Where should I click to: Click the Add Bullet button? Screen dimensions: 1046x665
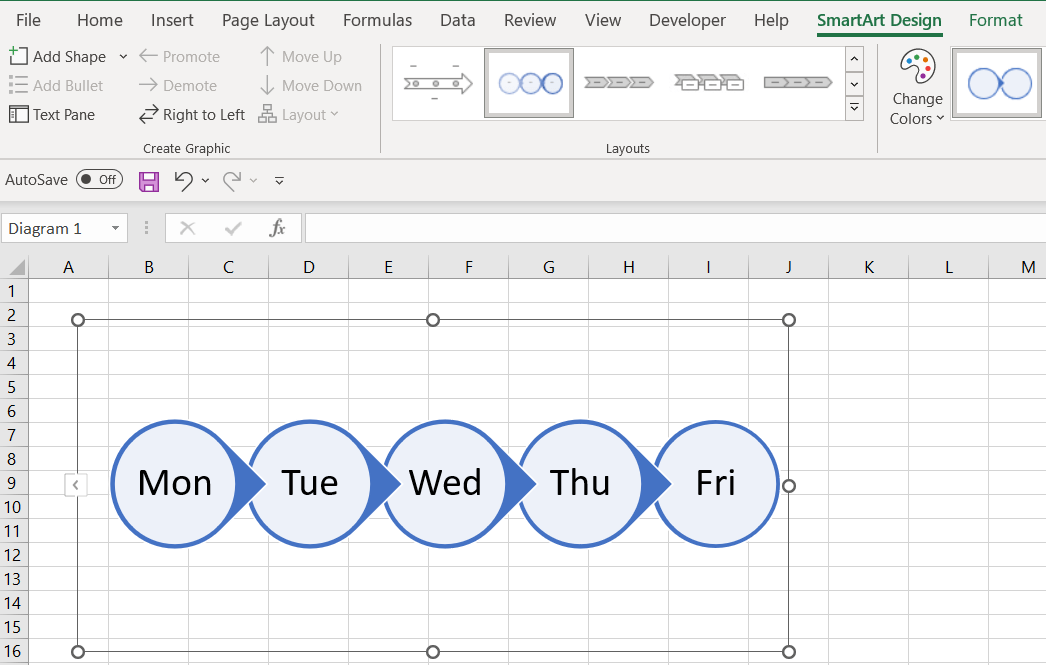[x=57, y=85]
